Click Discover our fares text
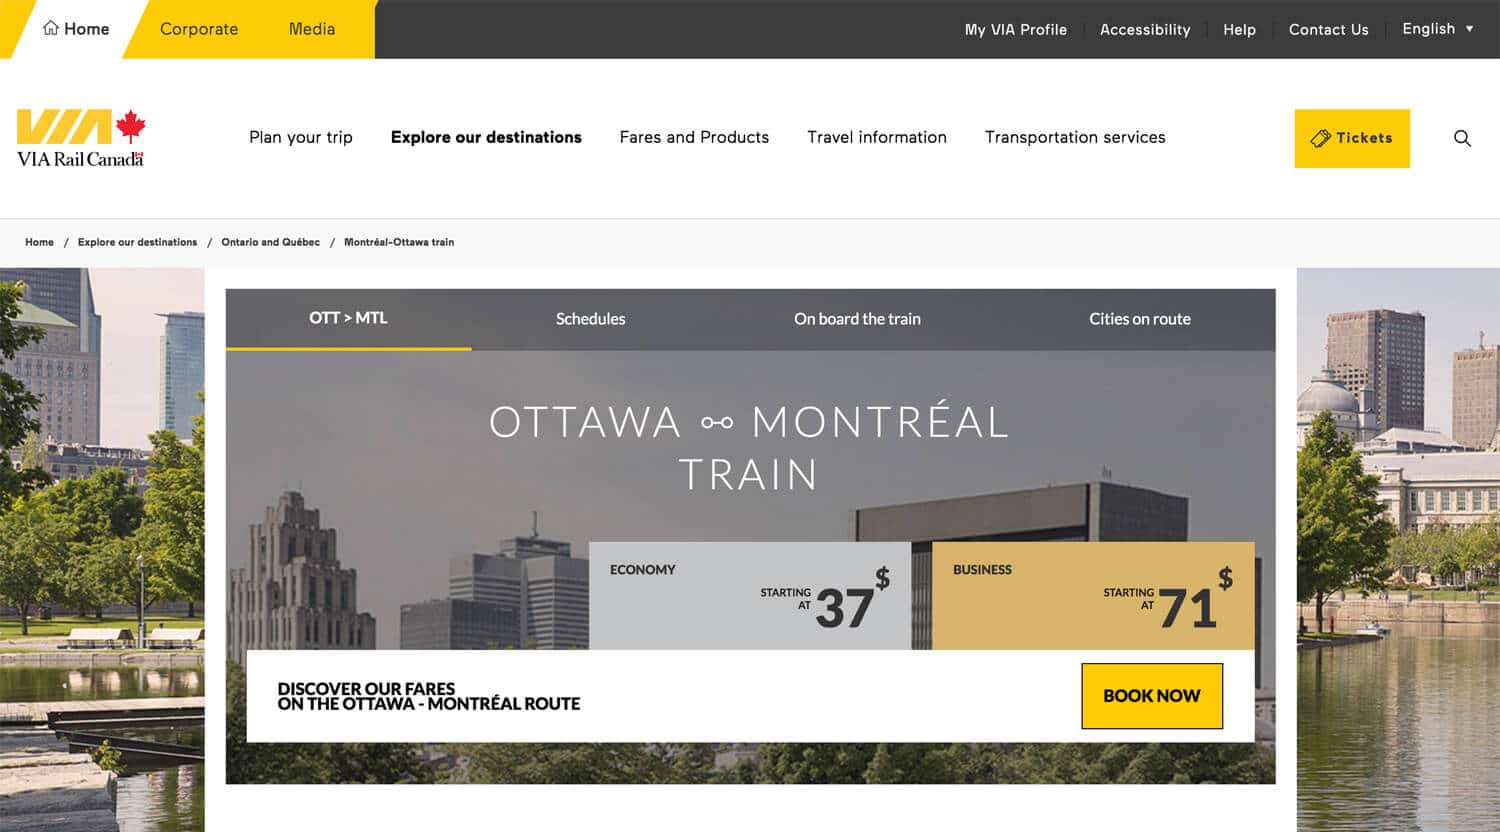The width and height of the screenshot is (1500, 832). coord(428,696)
